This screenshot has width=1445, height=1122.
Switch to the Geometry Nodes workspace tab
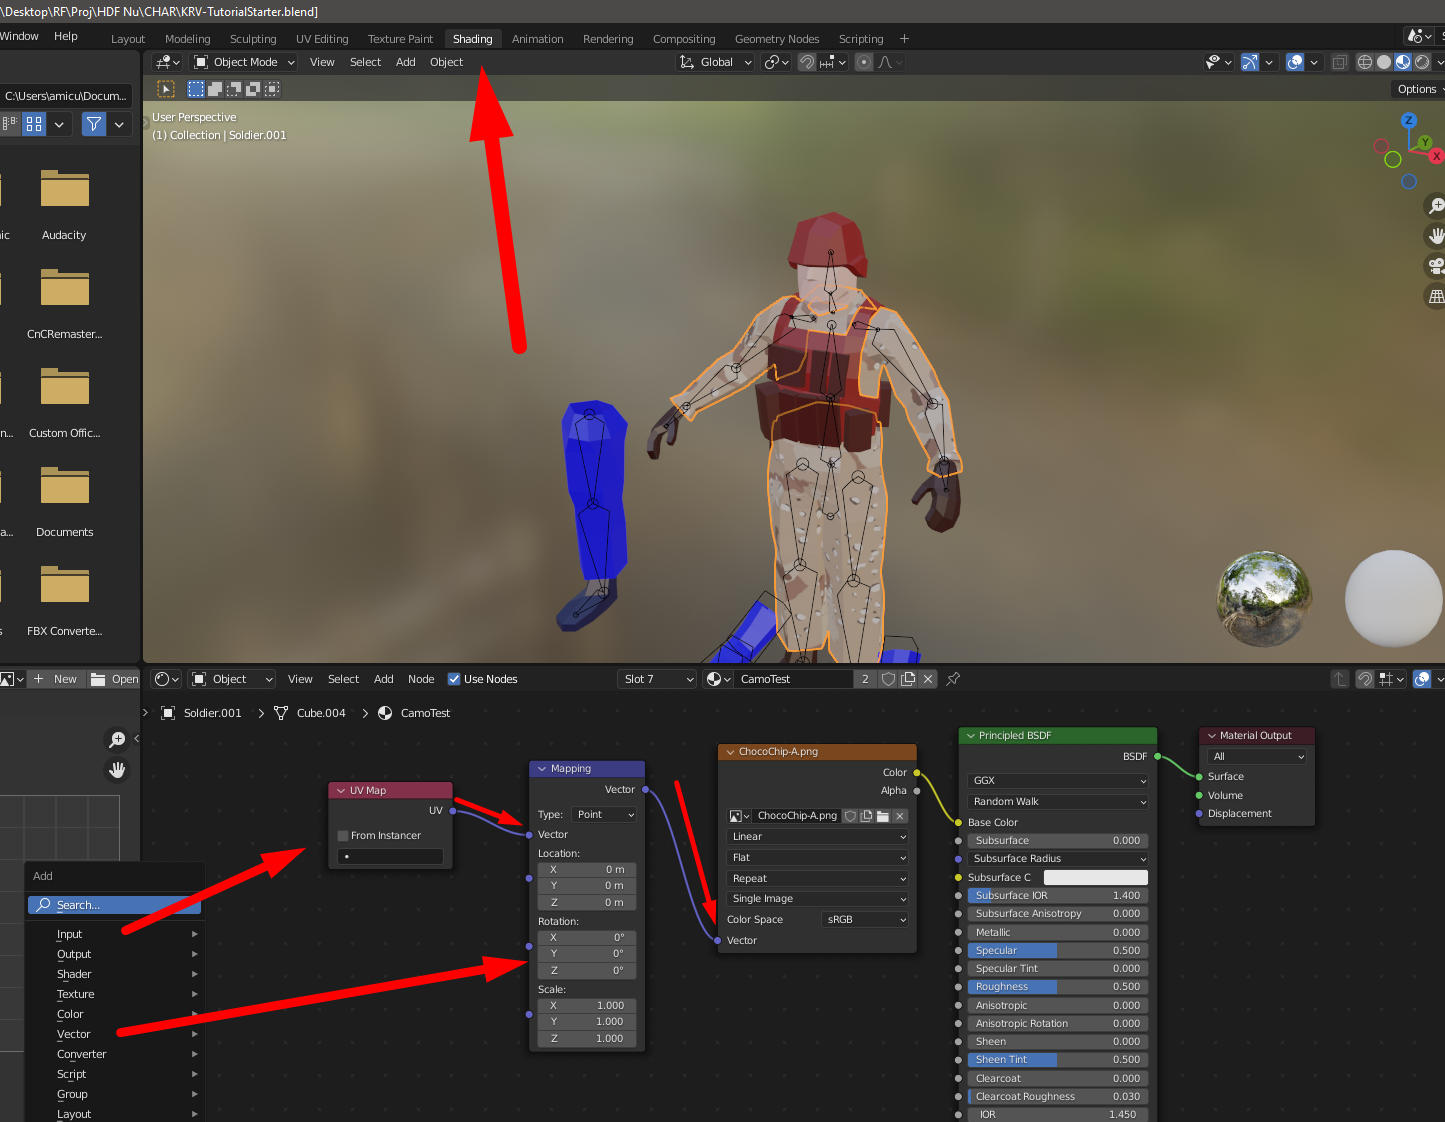pos(777,39)
